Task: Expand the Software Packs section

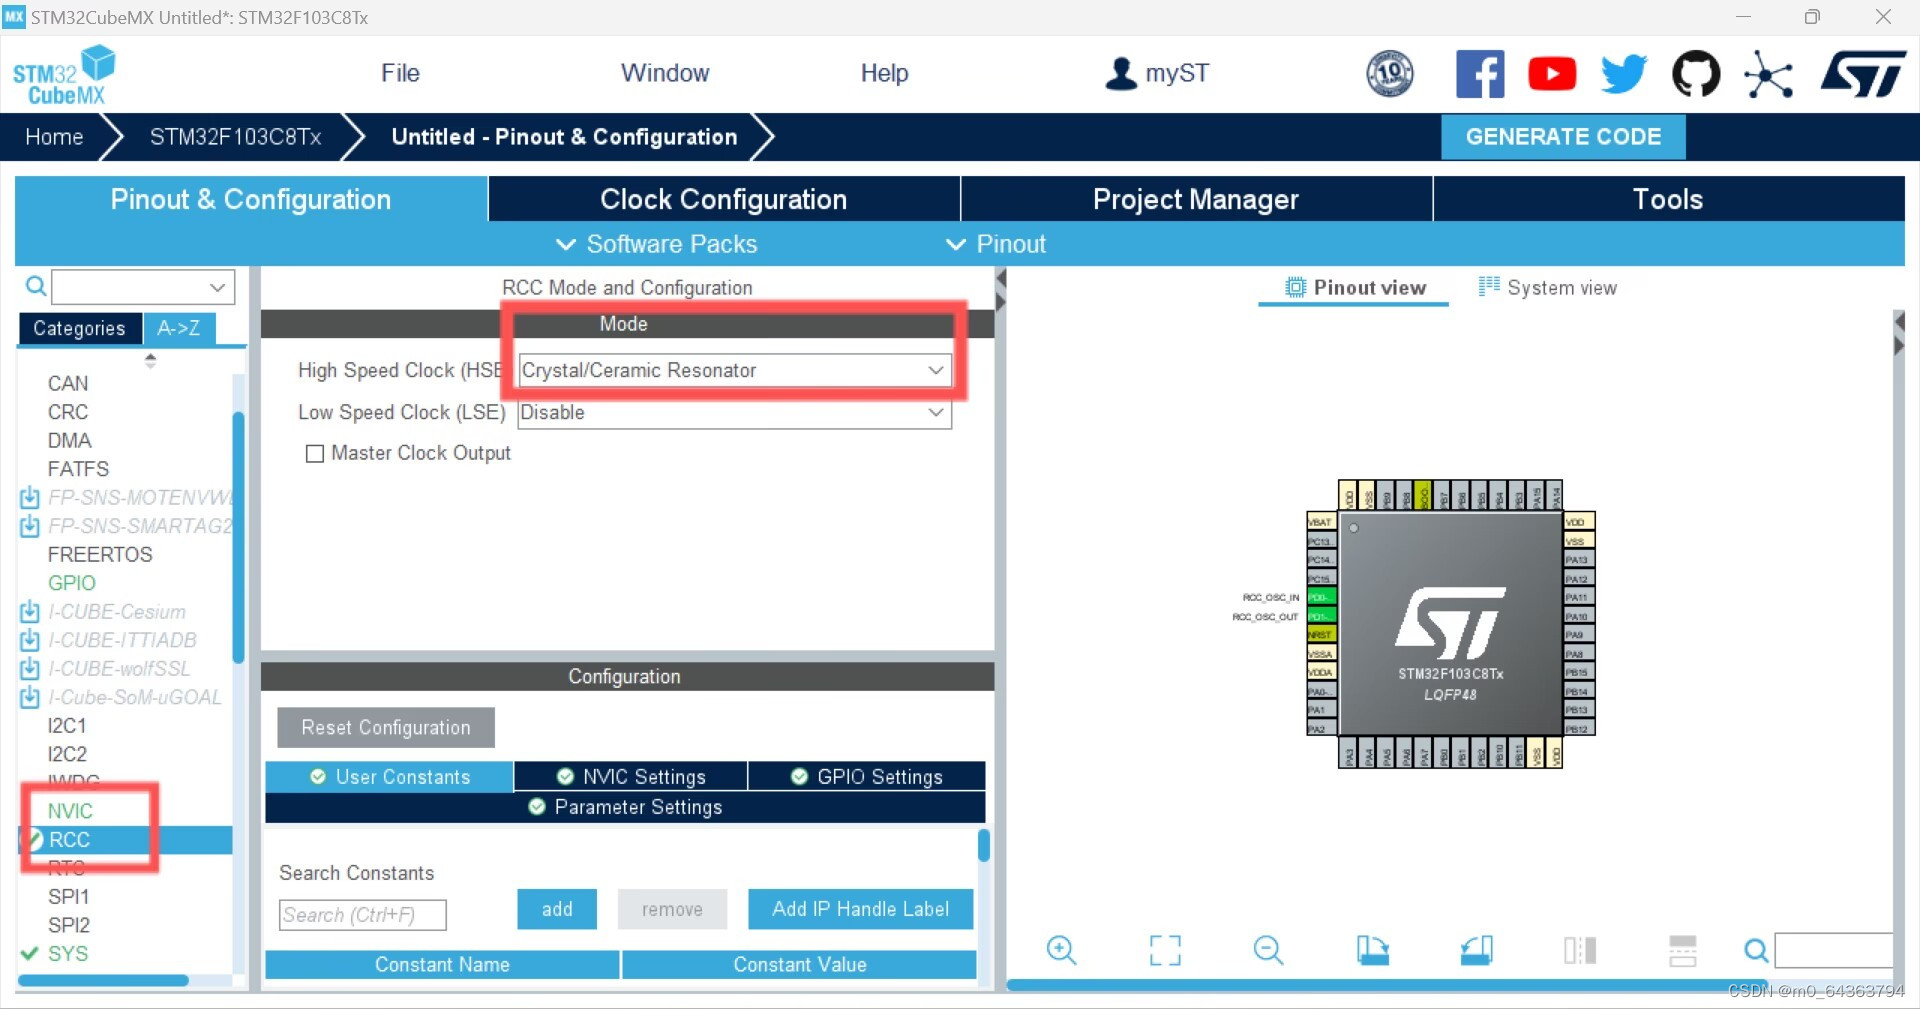Action: tap(655, 244)
